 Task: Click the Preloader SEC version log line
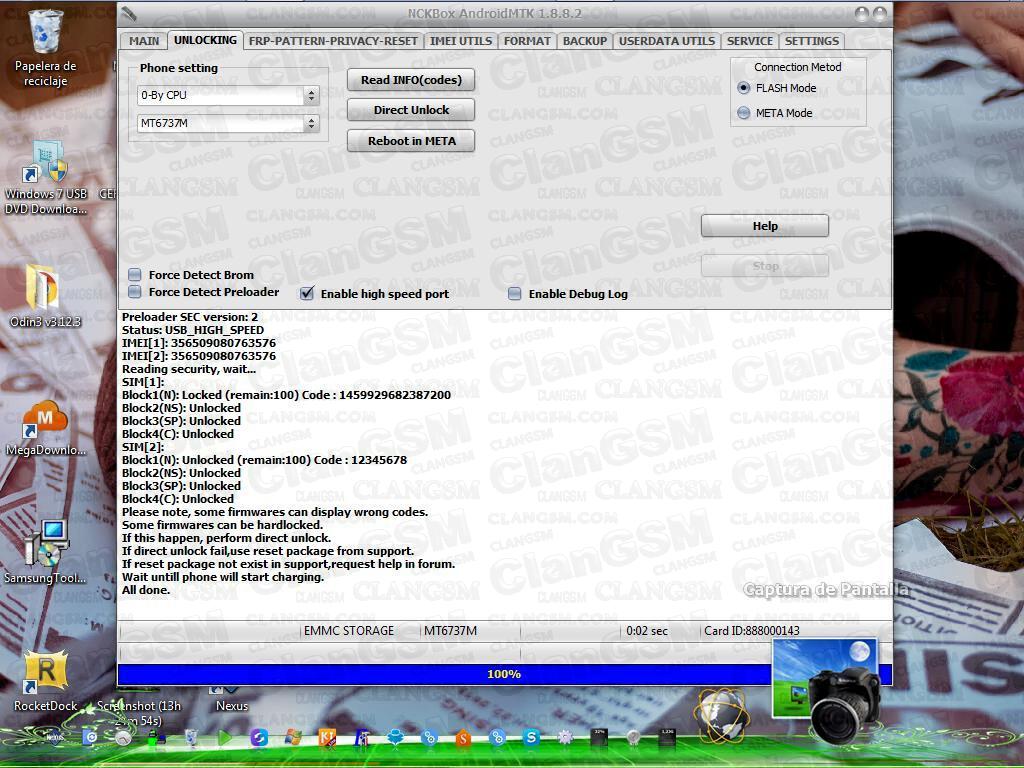189,317
